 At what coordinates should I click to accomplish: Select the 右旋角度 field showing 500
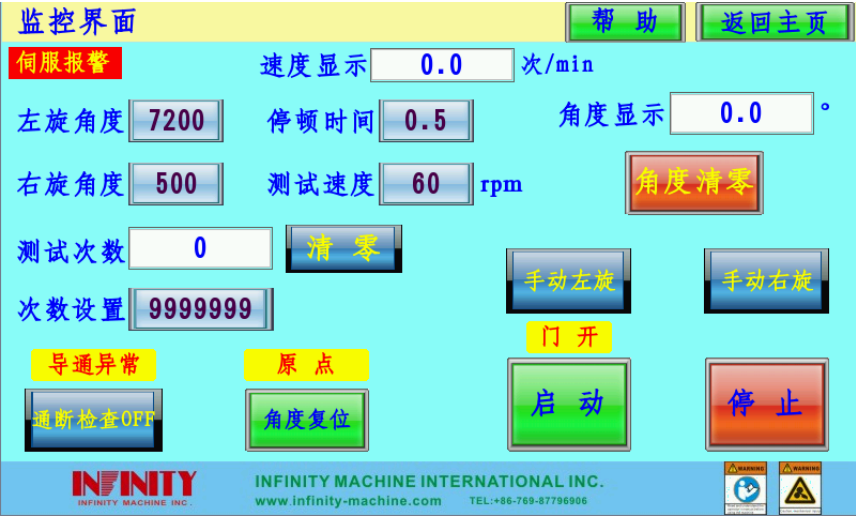point(176,184)
